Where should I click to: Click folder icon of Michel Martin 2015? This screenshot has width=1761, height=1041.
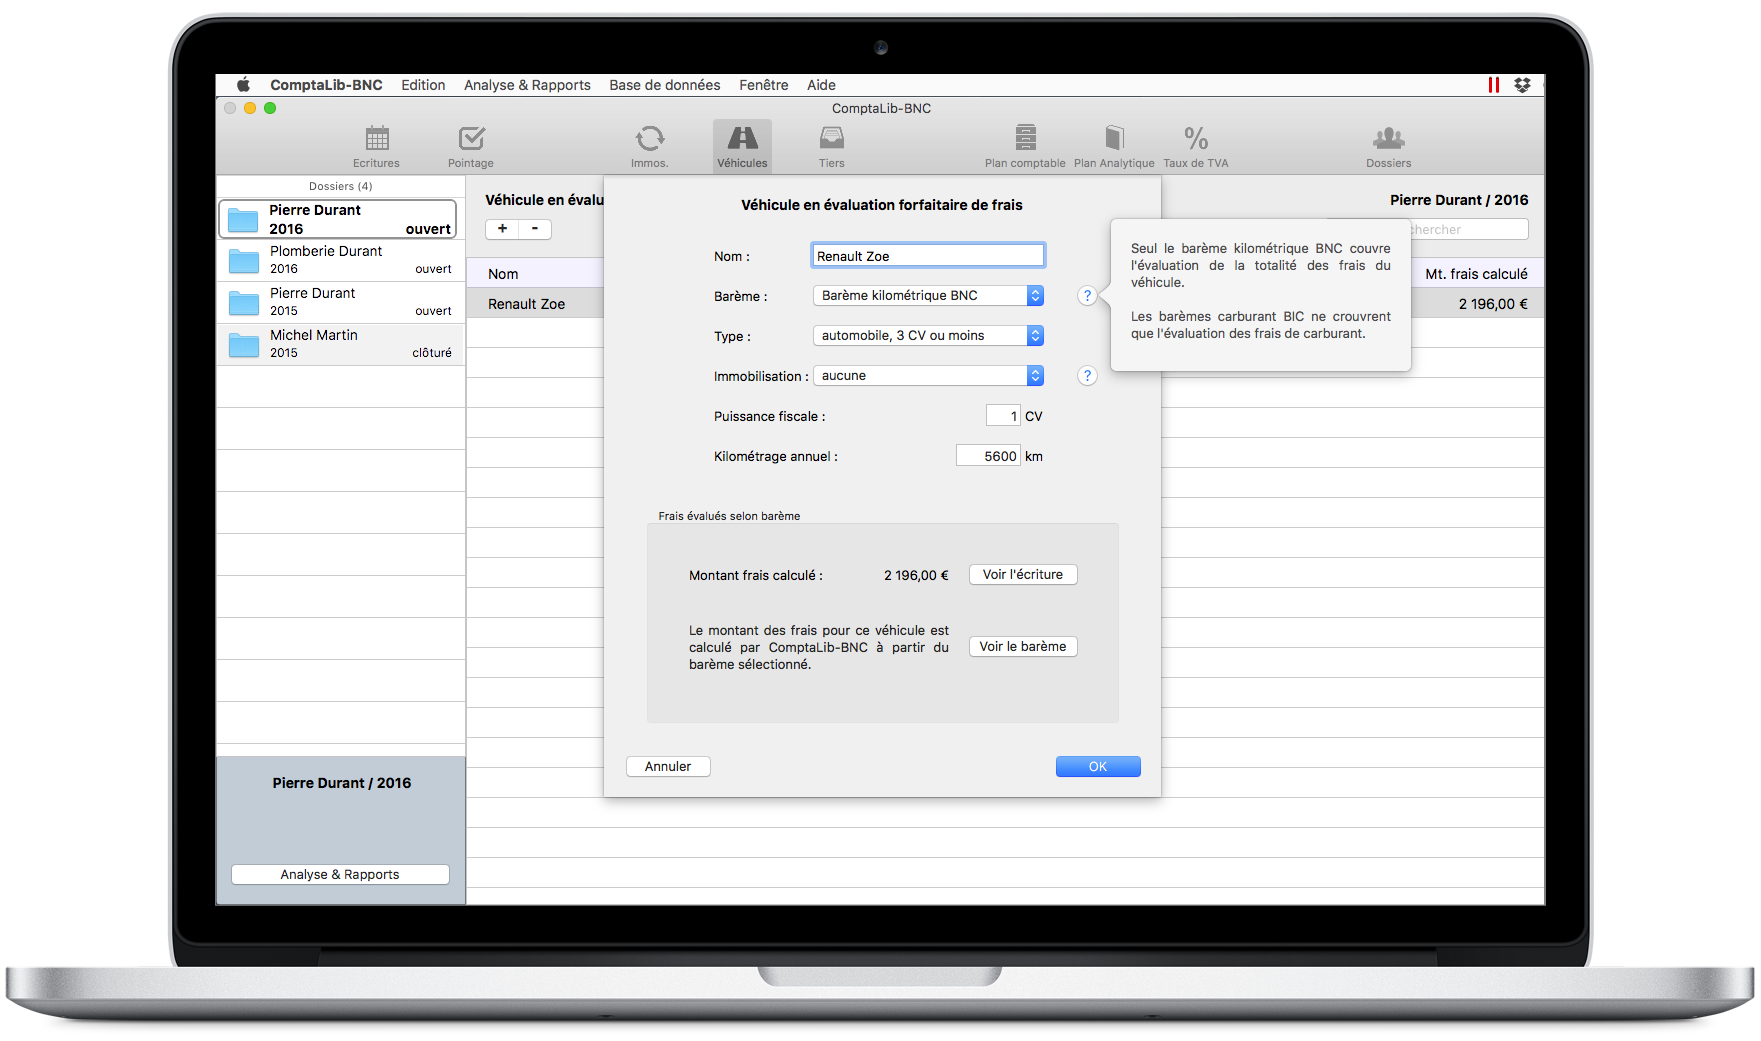point(244,345)
